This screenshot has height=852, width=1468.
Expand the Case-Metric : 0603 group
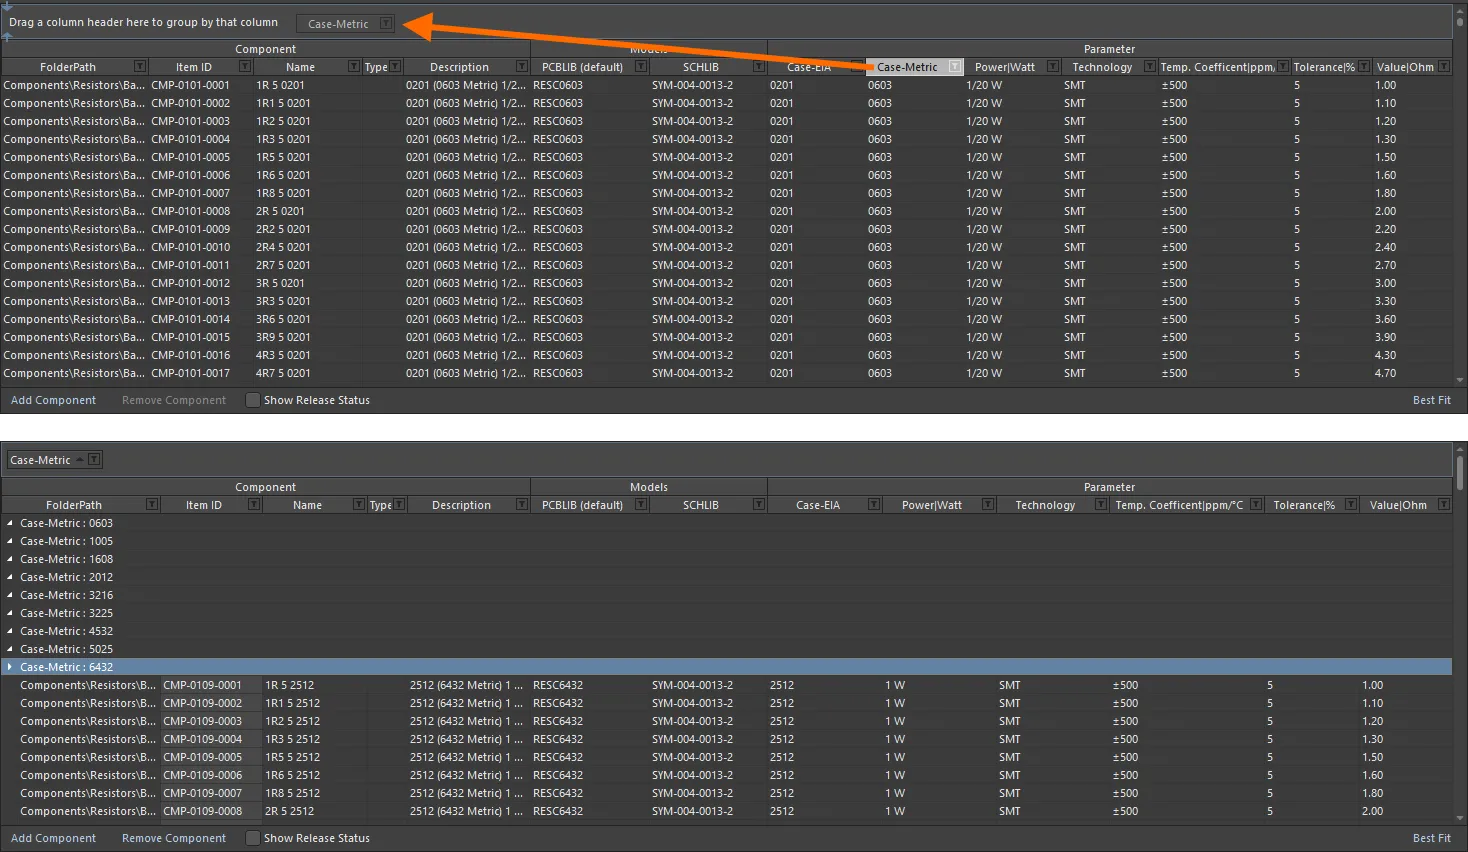point(10,523)
